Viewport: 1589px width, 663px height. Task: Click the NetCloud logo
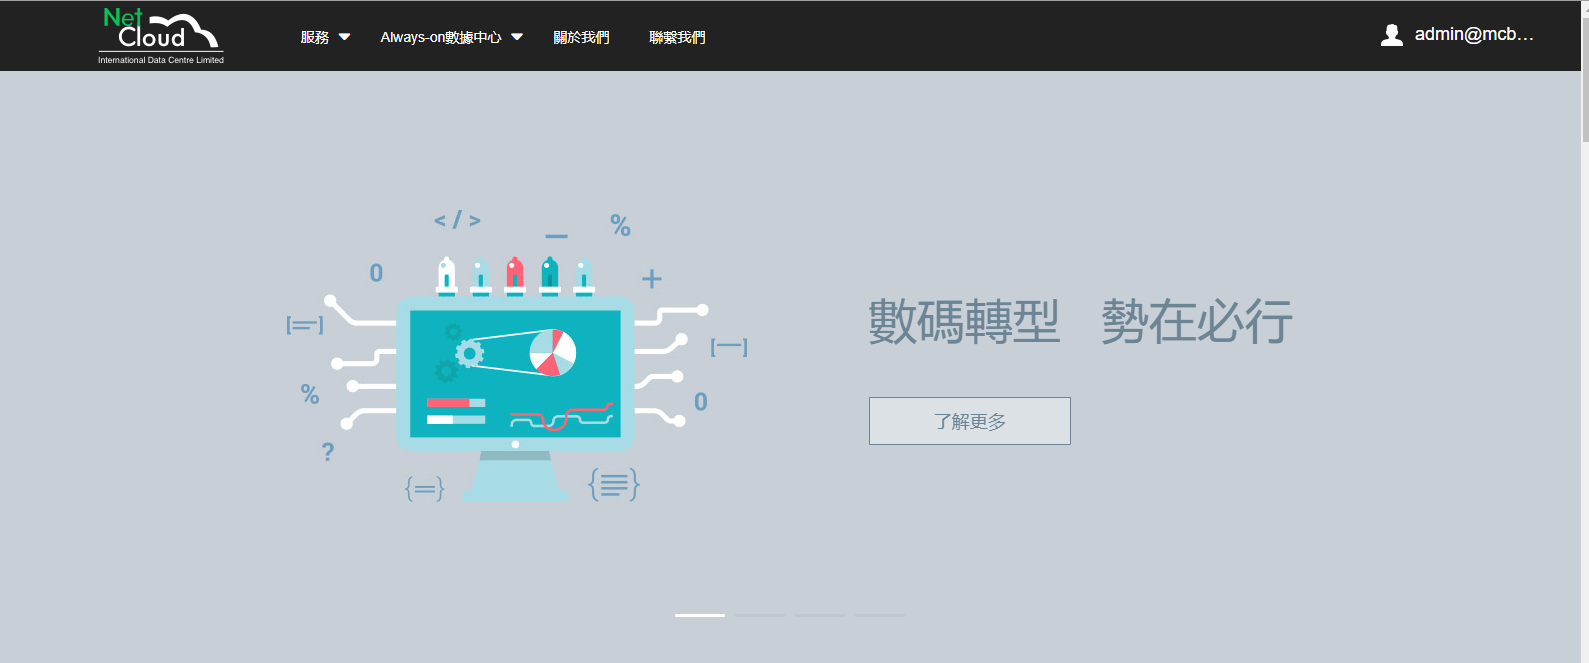pos(161,36)
